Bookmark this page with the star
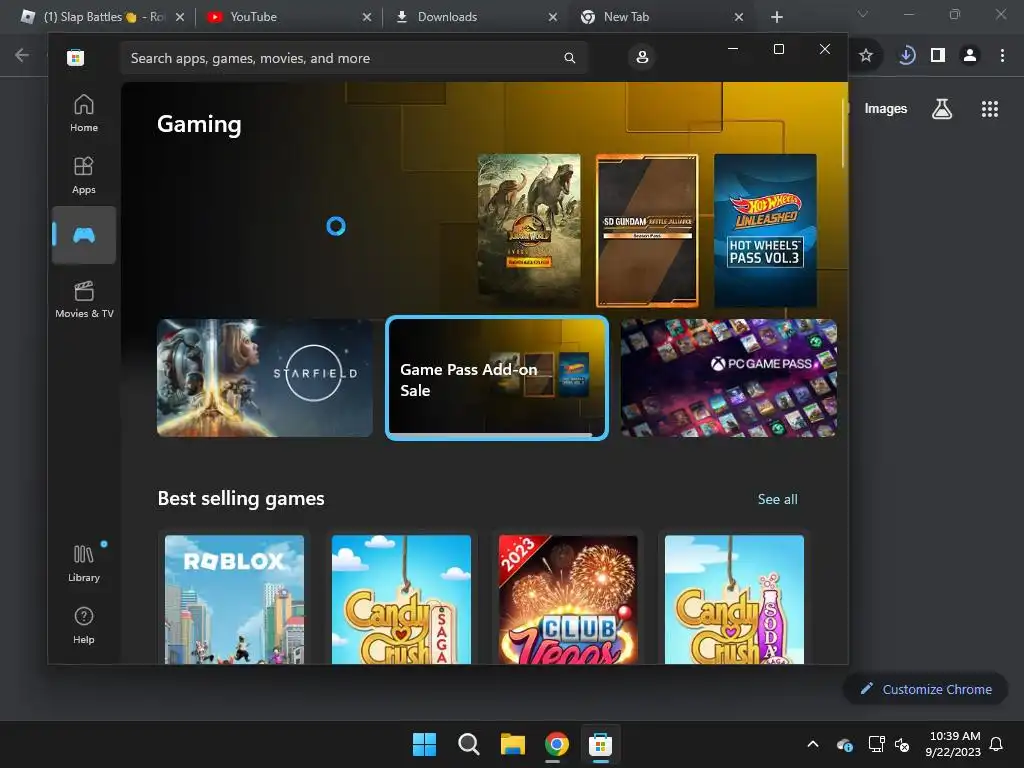 pos(866,56)
